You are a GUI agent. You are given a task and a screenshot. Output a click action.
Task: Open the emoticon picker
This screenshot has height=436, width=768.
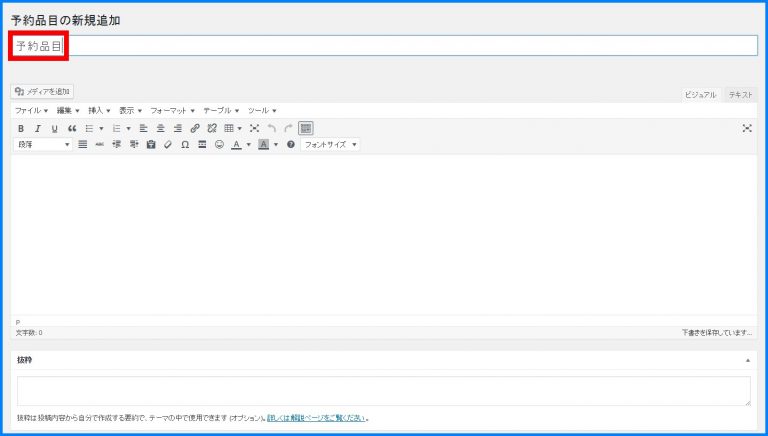coord(219,144)
